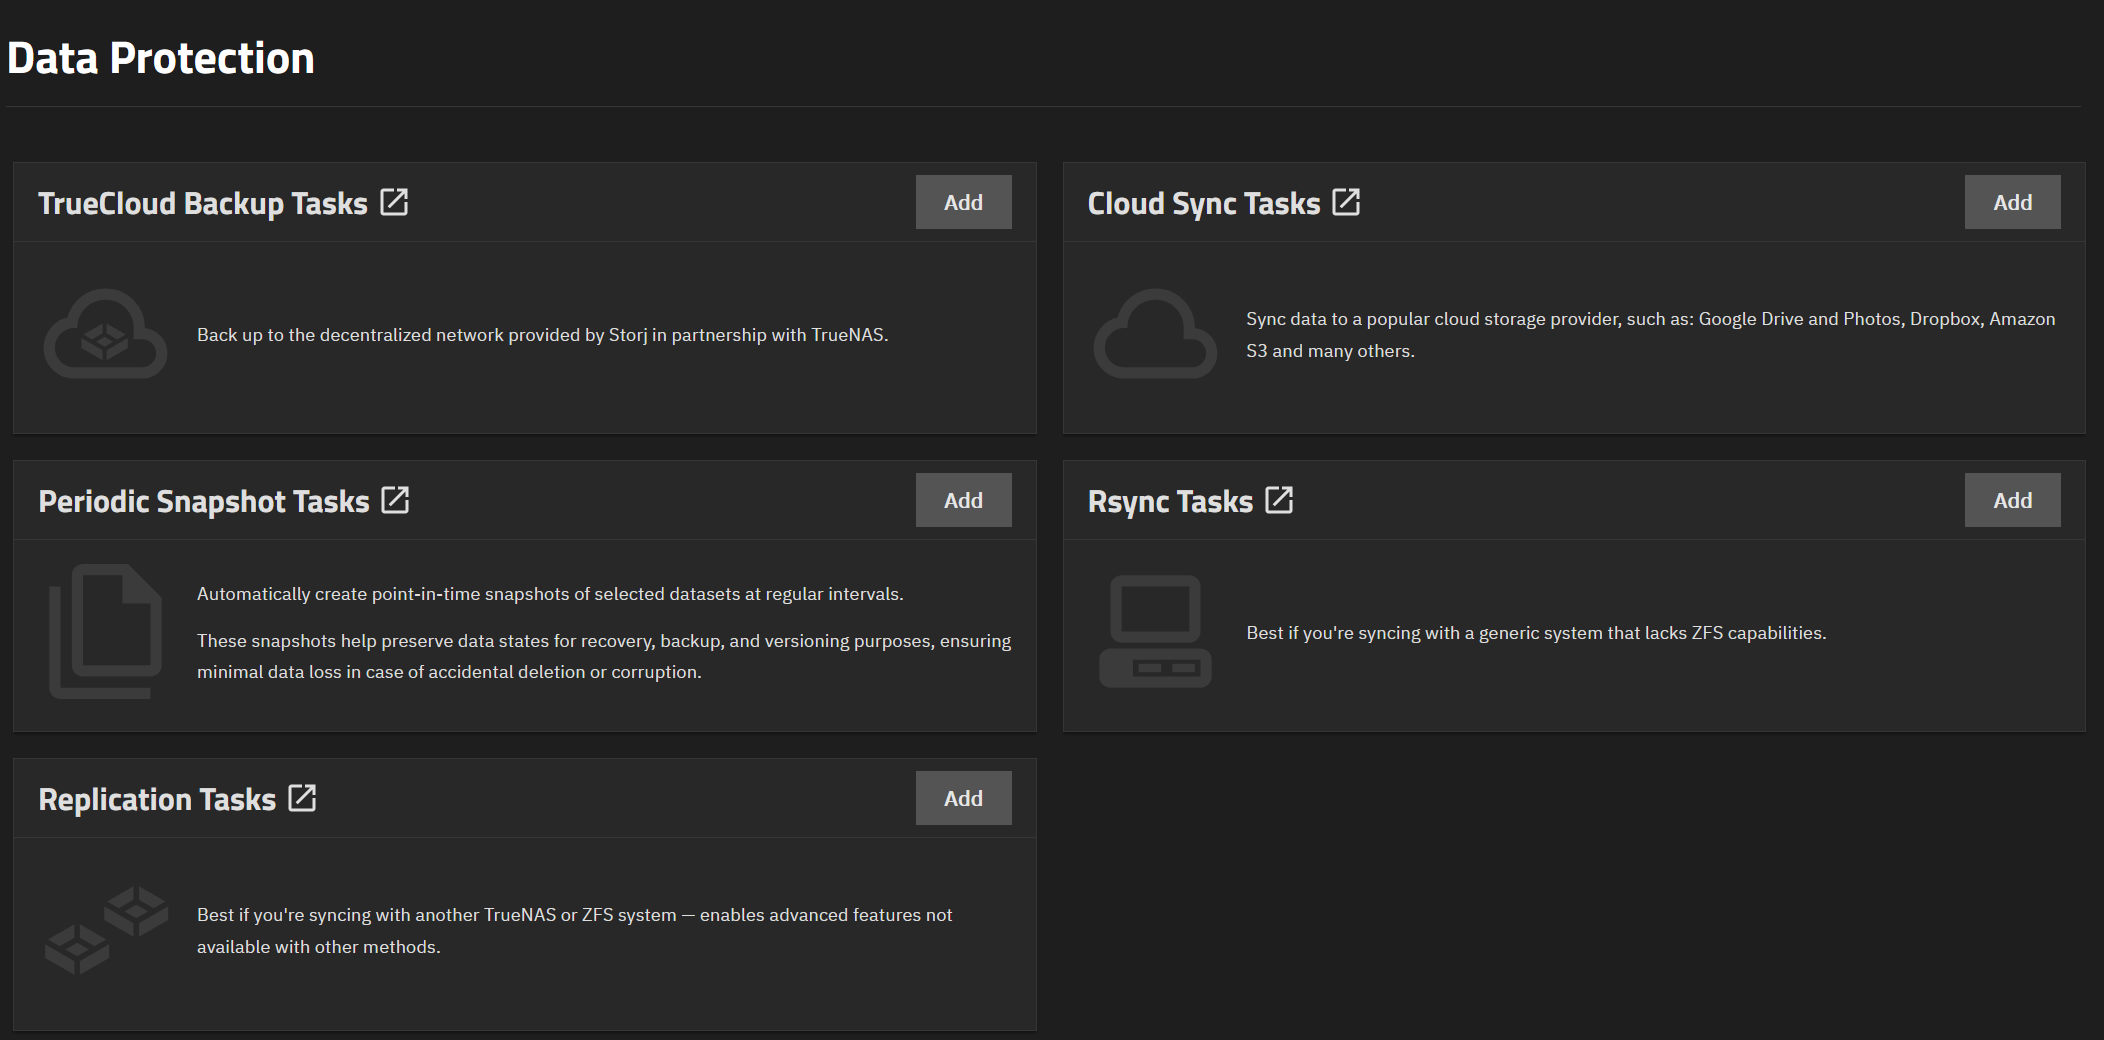This screenshot has width=2104, height=1040.
Task: Add a new Replication task
Action: click(x=962, y=797)
